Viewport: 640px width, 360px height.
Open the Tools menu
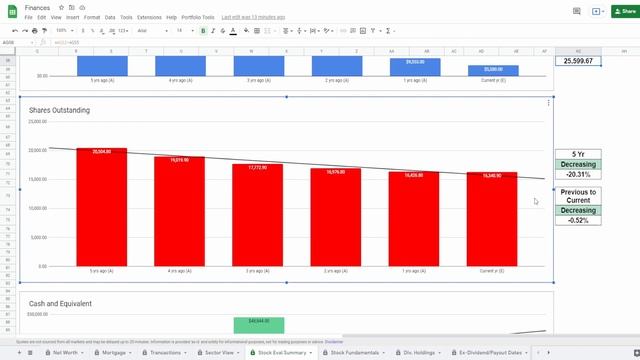tap(126, 18)
